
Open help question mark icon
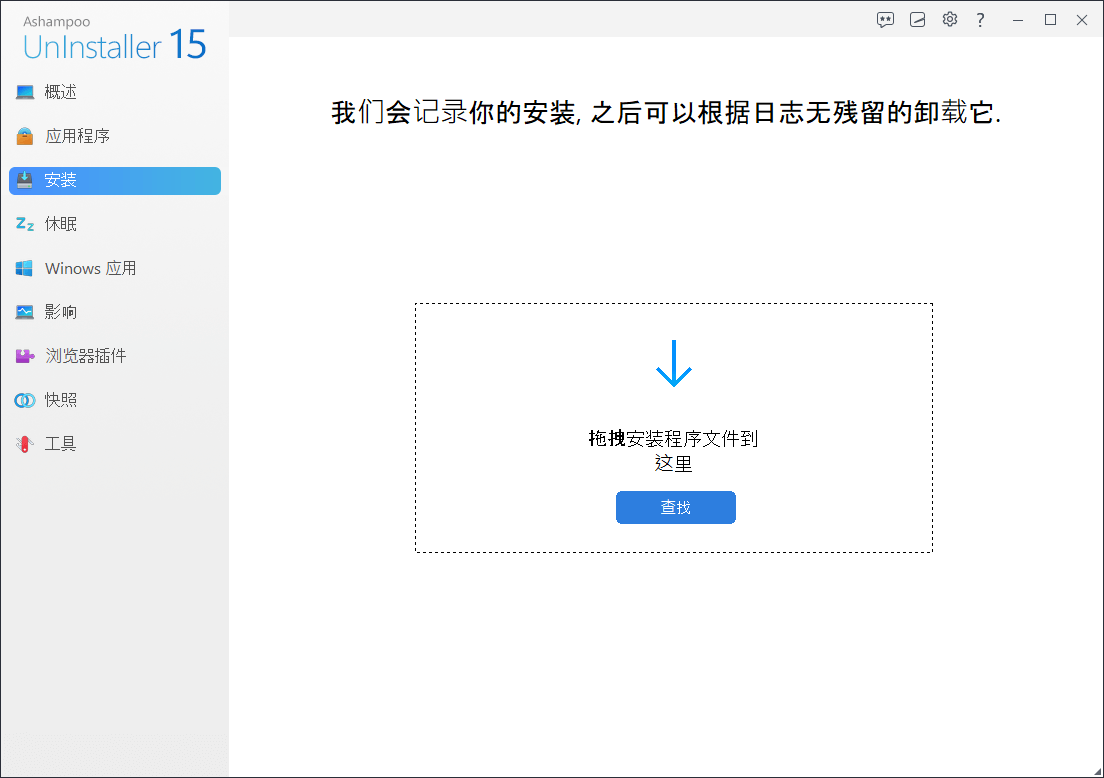point(980,20)
